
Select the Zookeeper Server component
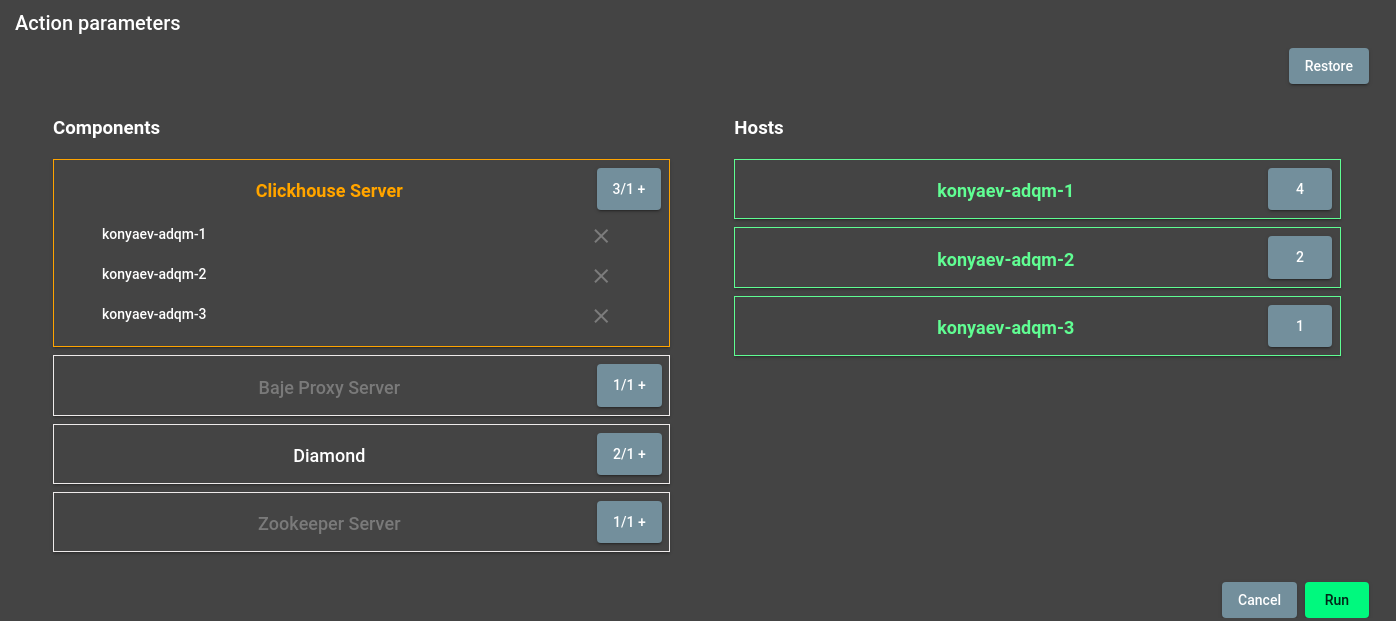[x=329, y=524]
